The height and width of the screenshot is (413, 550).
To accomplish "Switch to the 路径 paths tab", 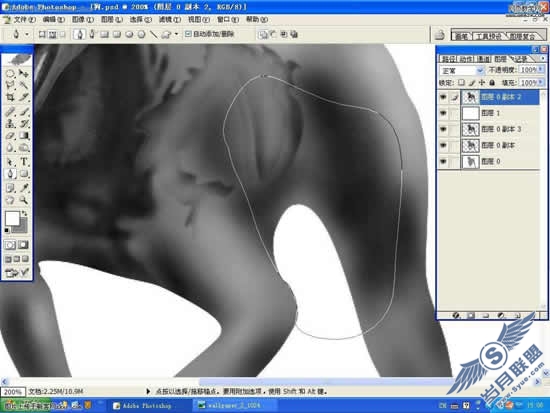I will tap(448, 59).
